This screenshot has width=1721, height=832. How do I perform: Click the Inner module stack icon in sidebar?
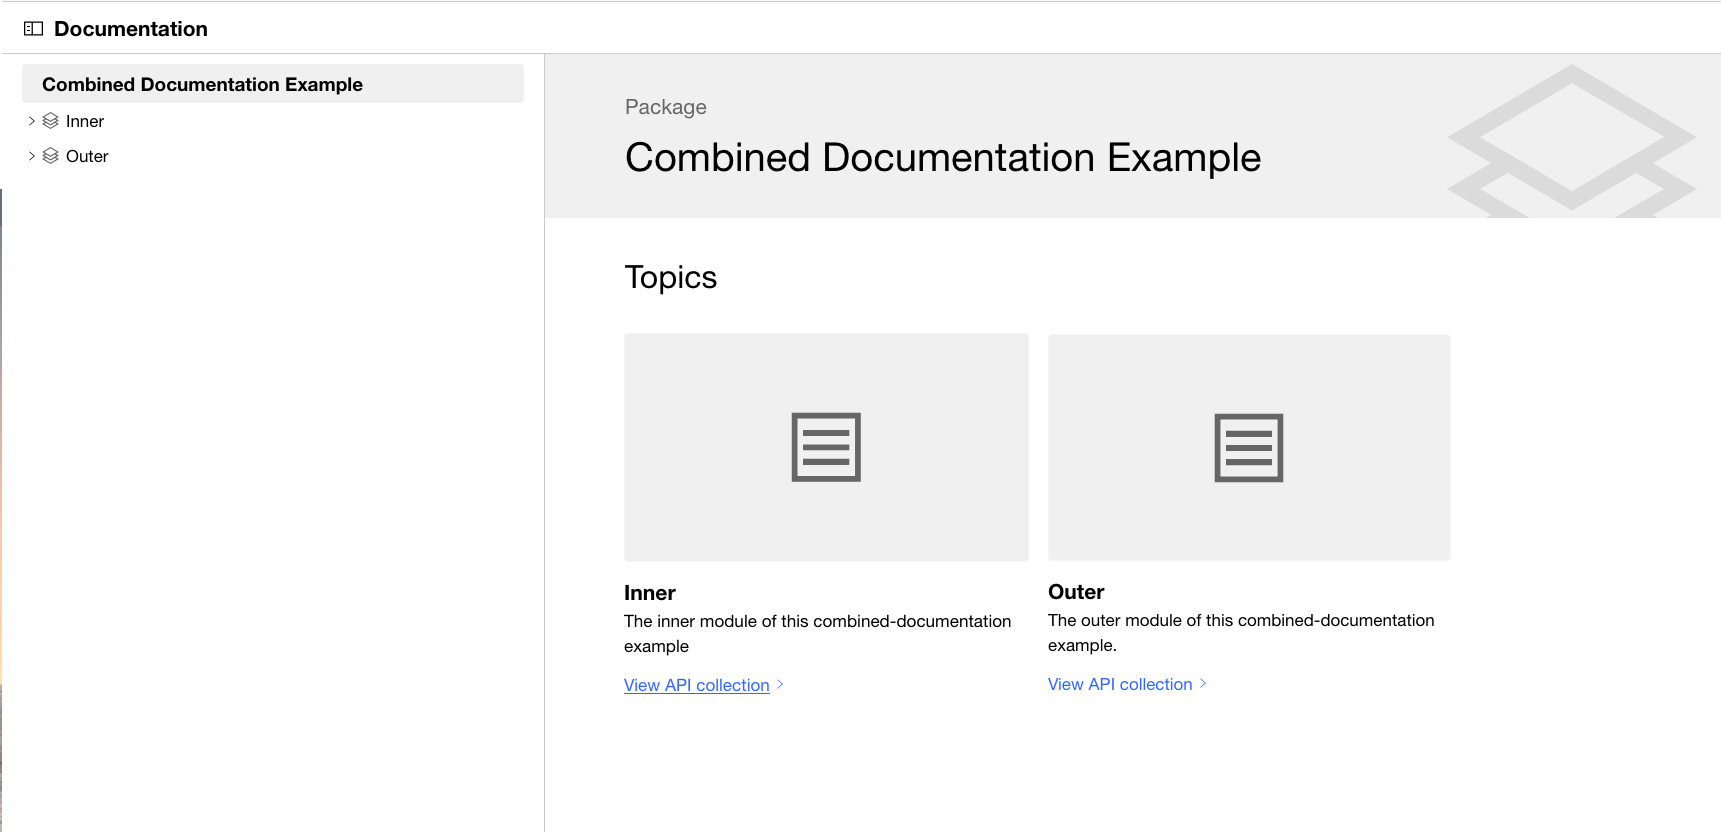(x=51, y=121)
